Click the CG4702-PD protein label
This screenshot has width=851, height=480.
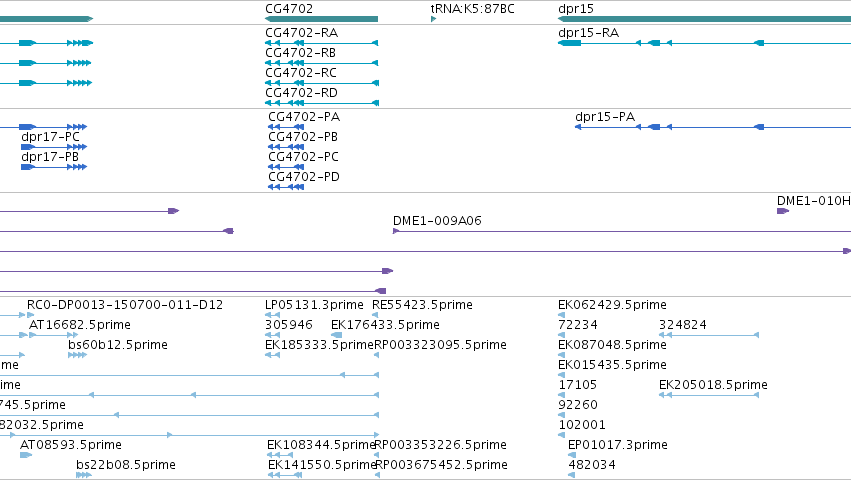[304, 176]
